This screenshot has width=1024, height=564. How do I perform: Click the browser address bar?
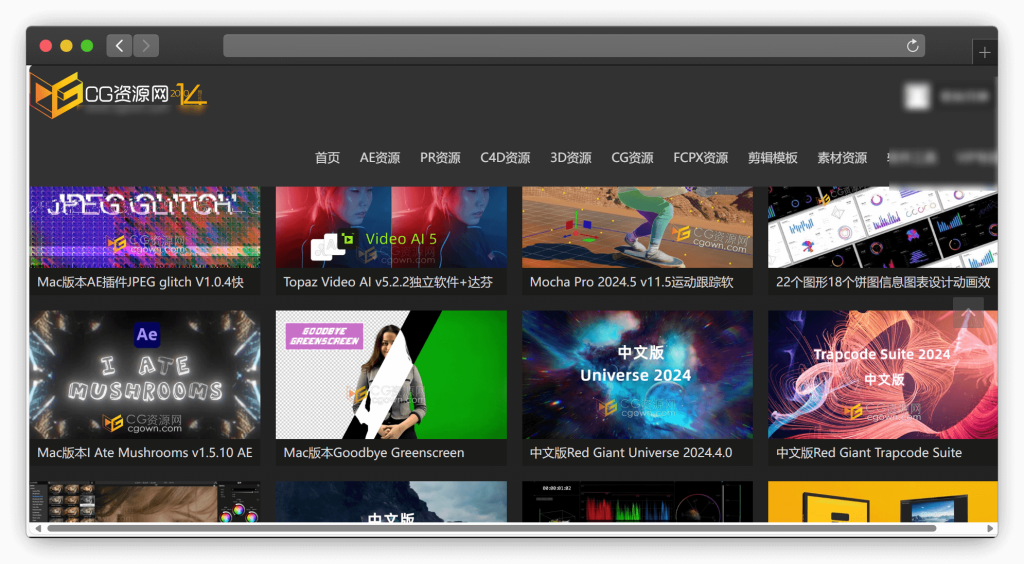click(560, 46)
